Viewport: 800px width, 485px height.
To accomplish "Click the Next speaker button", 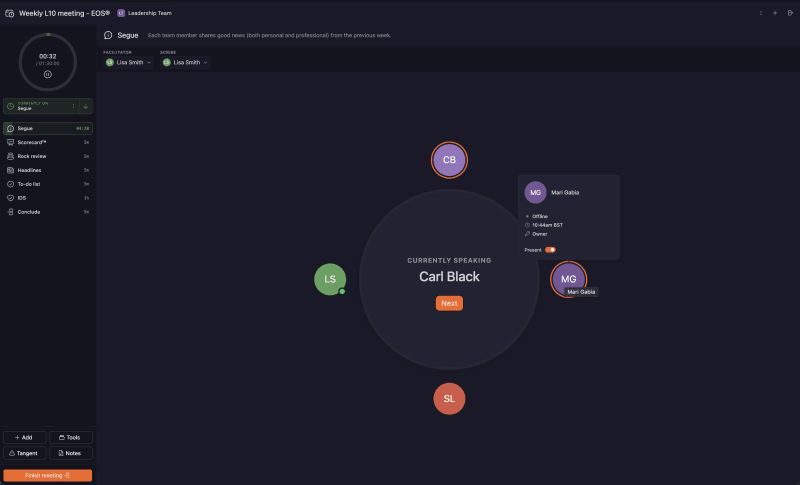I will (449, 303).
